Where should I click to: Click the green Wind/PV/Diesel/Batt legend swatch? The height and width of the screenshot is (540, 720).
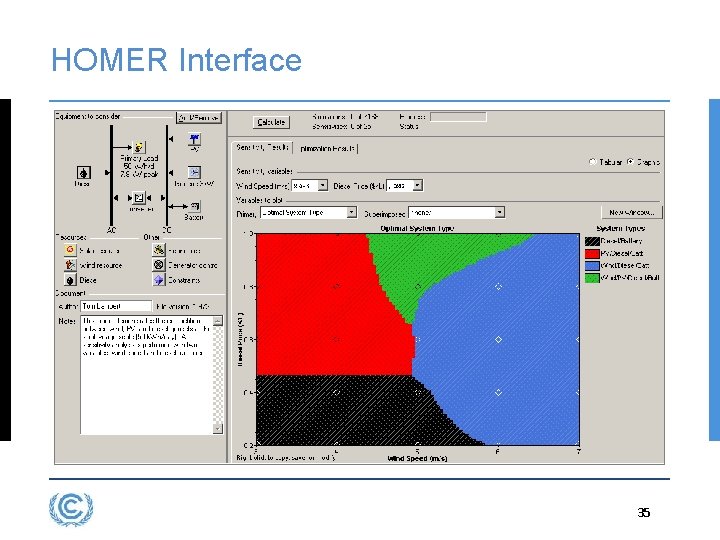(x=592, y=278)
